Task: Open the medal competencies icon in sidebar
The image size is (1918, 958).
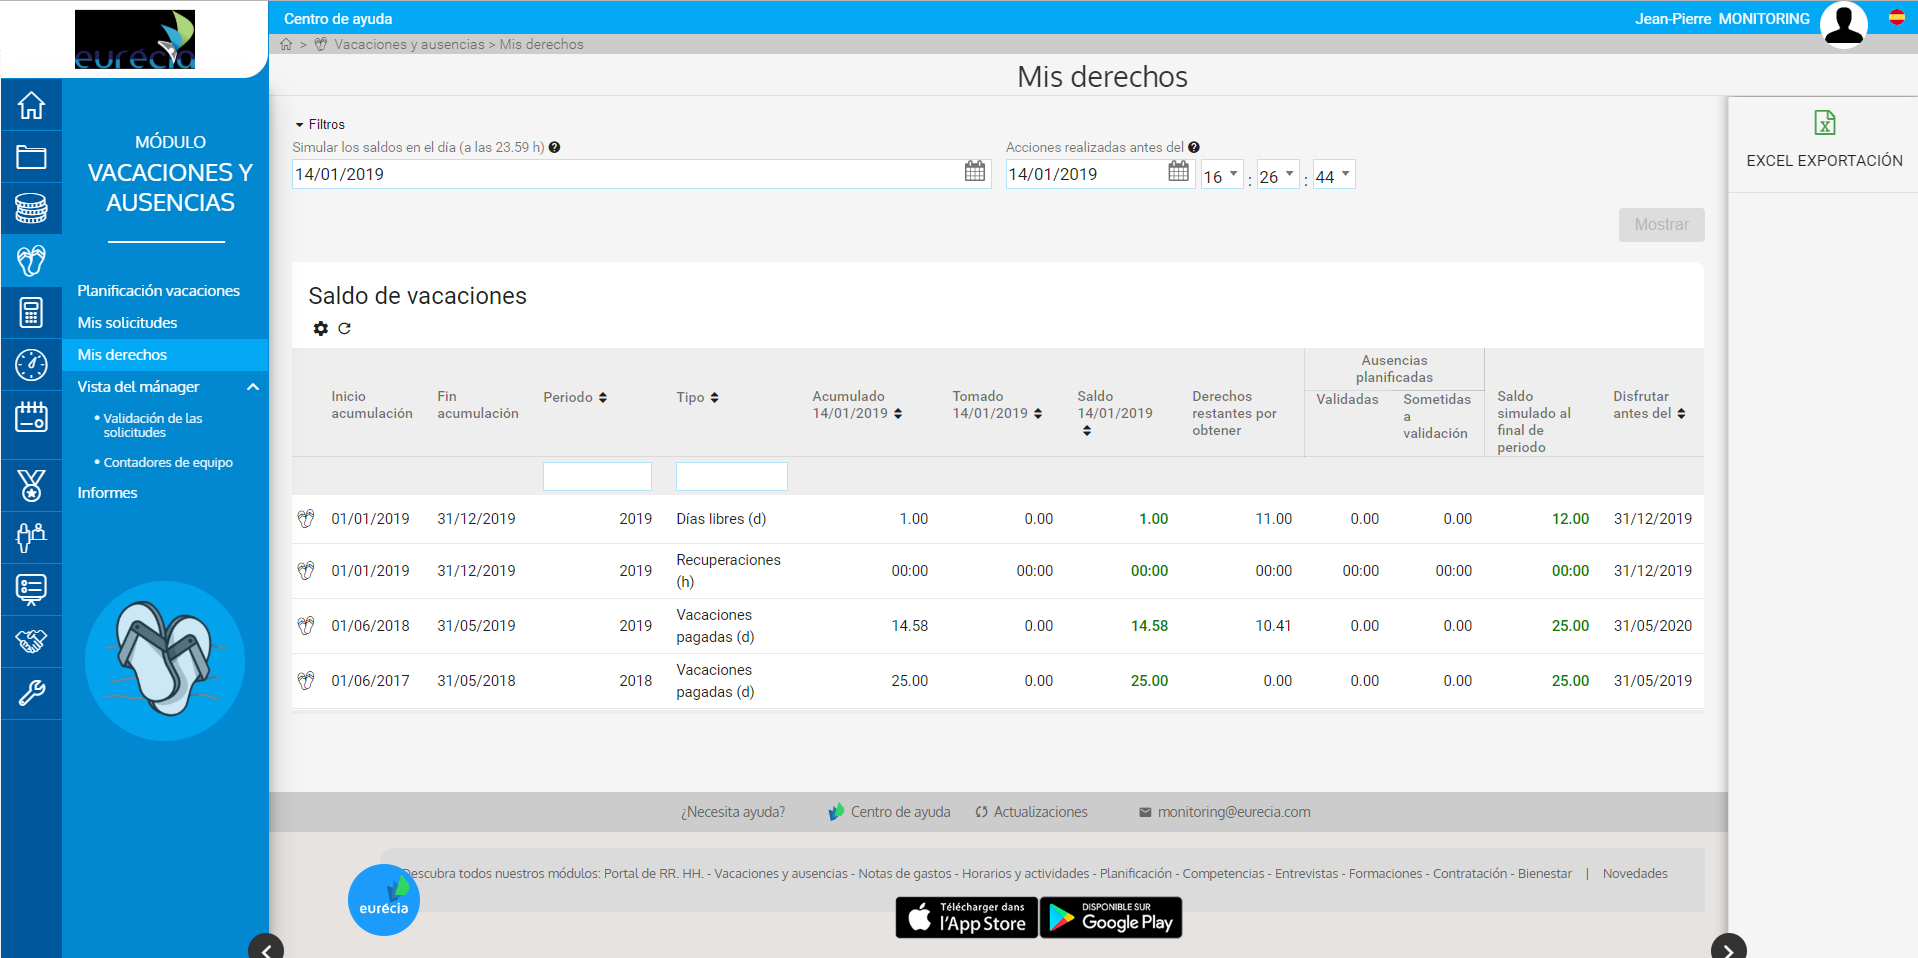Action: [31, 485]
